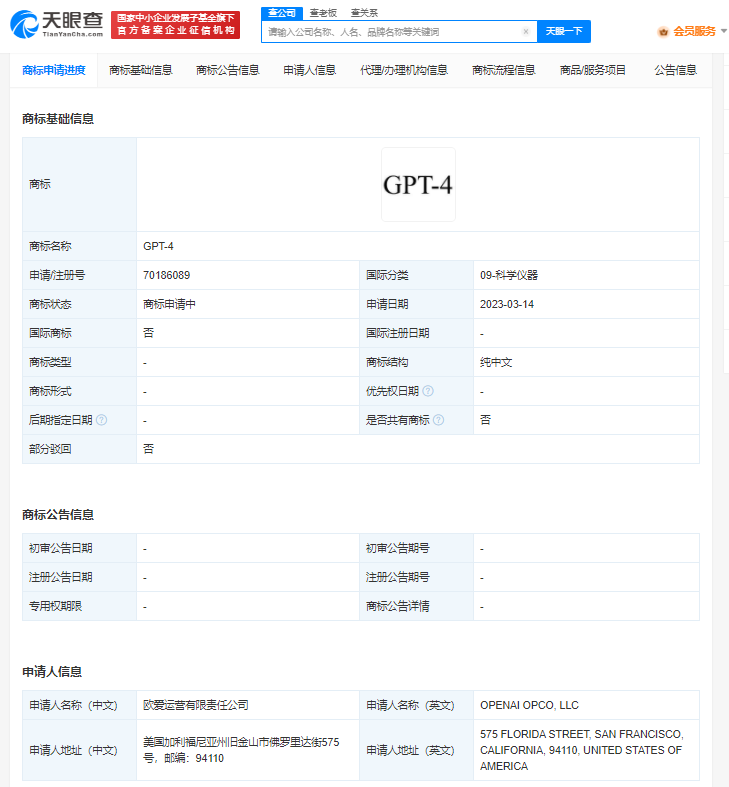Click the 国际商标 label cell

79,333
